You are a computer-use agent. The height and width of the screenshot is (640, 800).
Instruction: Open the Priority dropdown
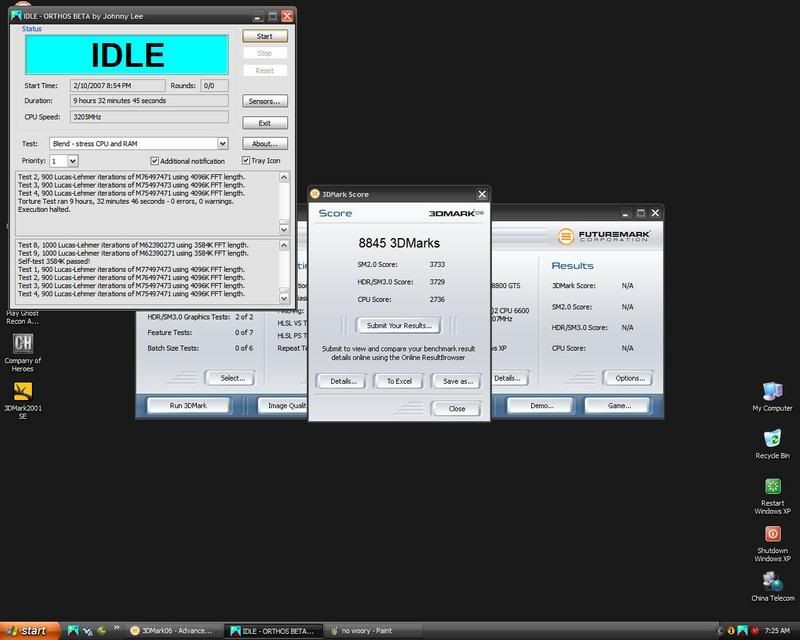tap(72, 161)
